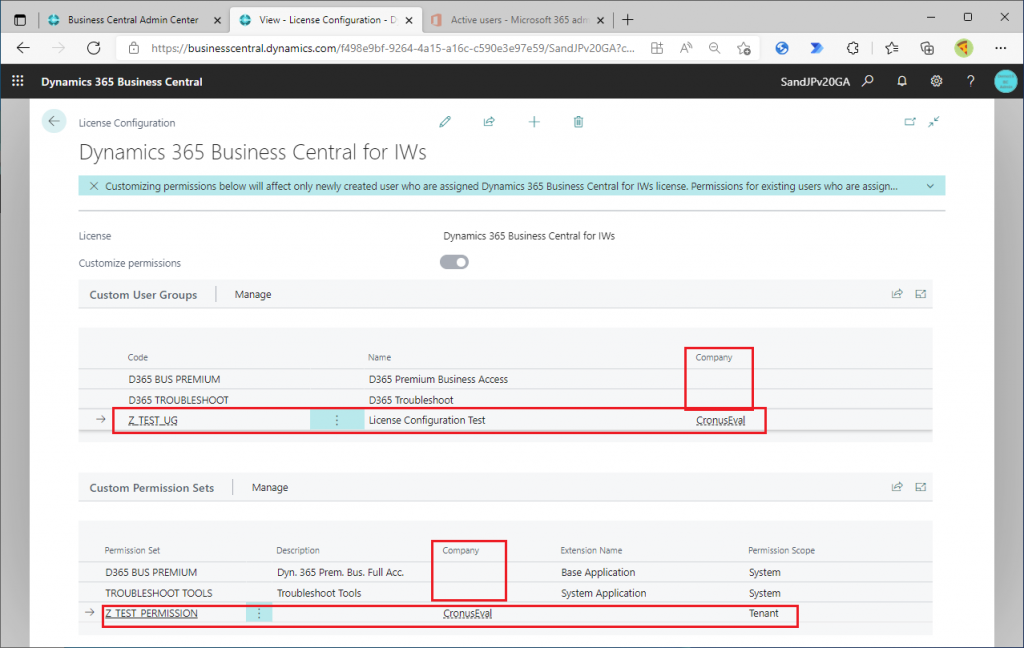This screenshot has height=648, width=1024.
Task: Expand the Custom Permission Sets part to full view
Action: pos(921,487)
